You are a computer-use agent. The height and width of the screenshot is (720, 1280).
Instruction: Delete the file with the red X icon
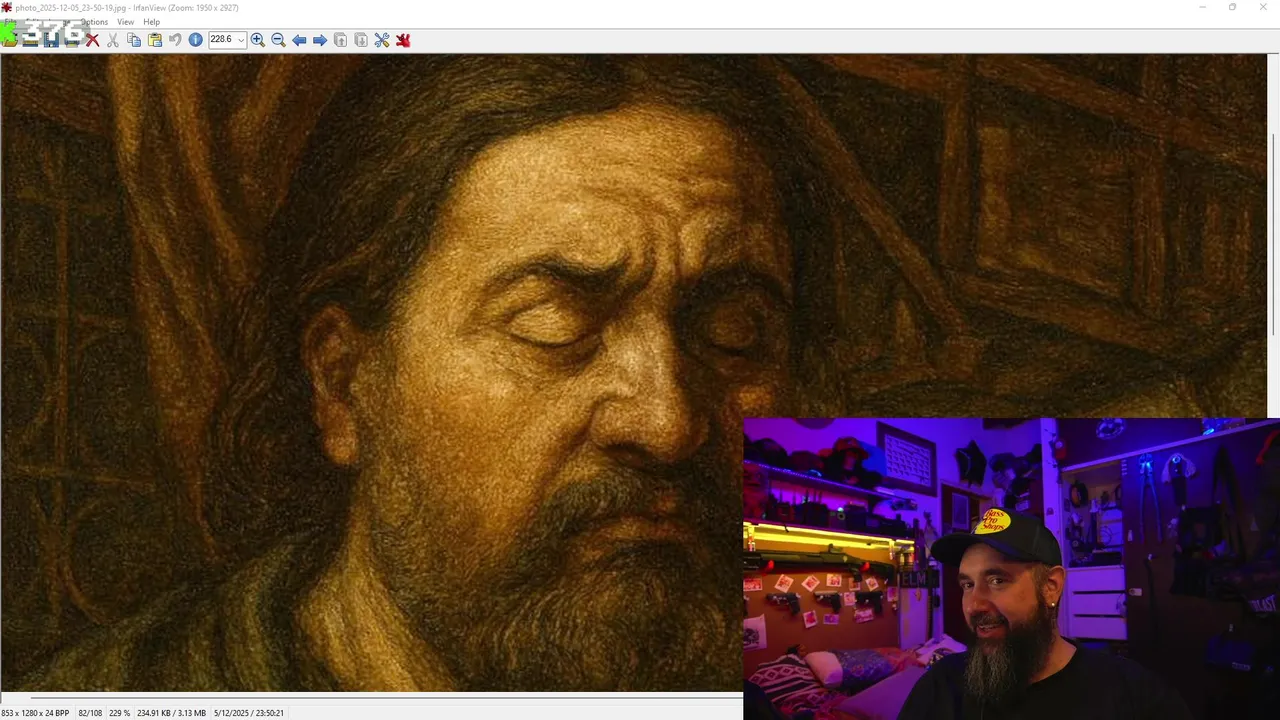(92, 40)
